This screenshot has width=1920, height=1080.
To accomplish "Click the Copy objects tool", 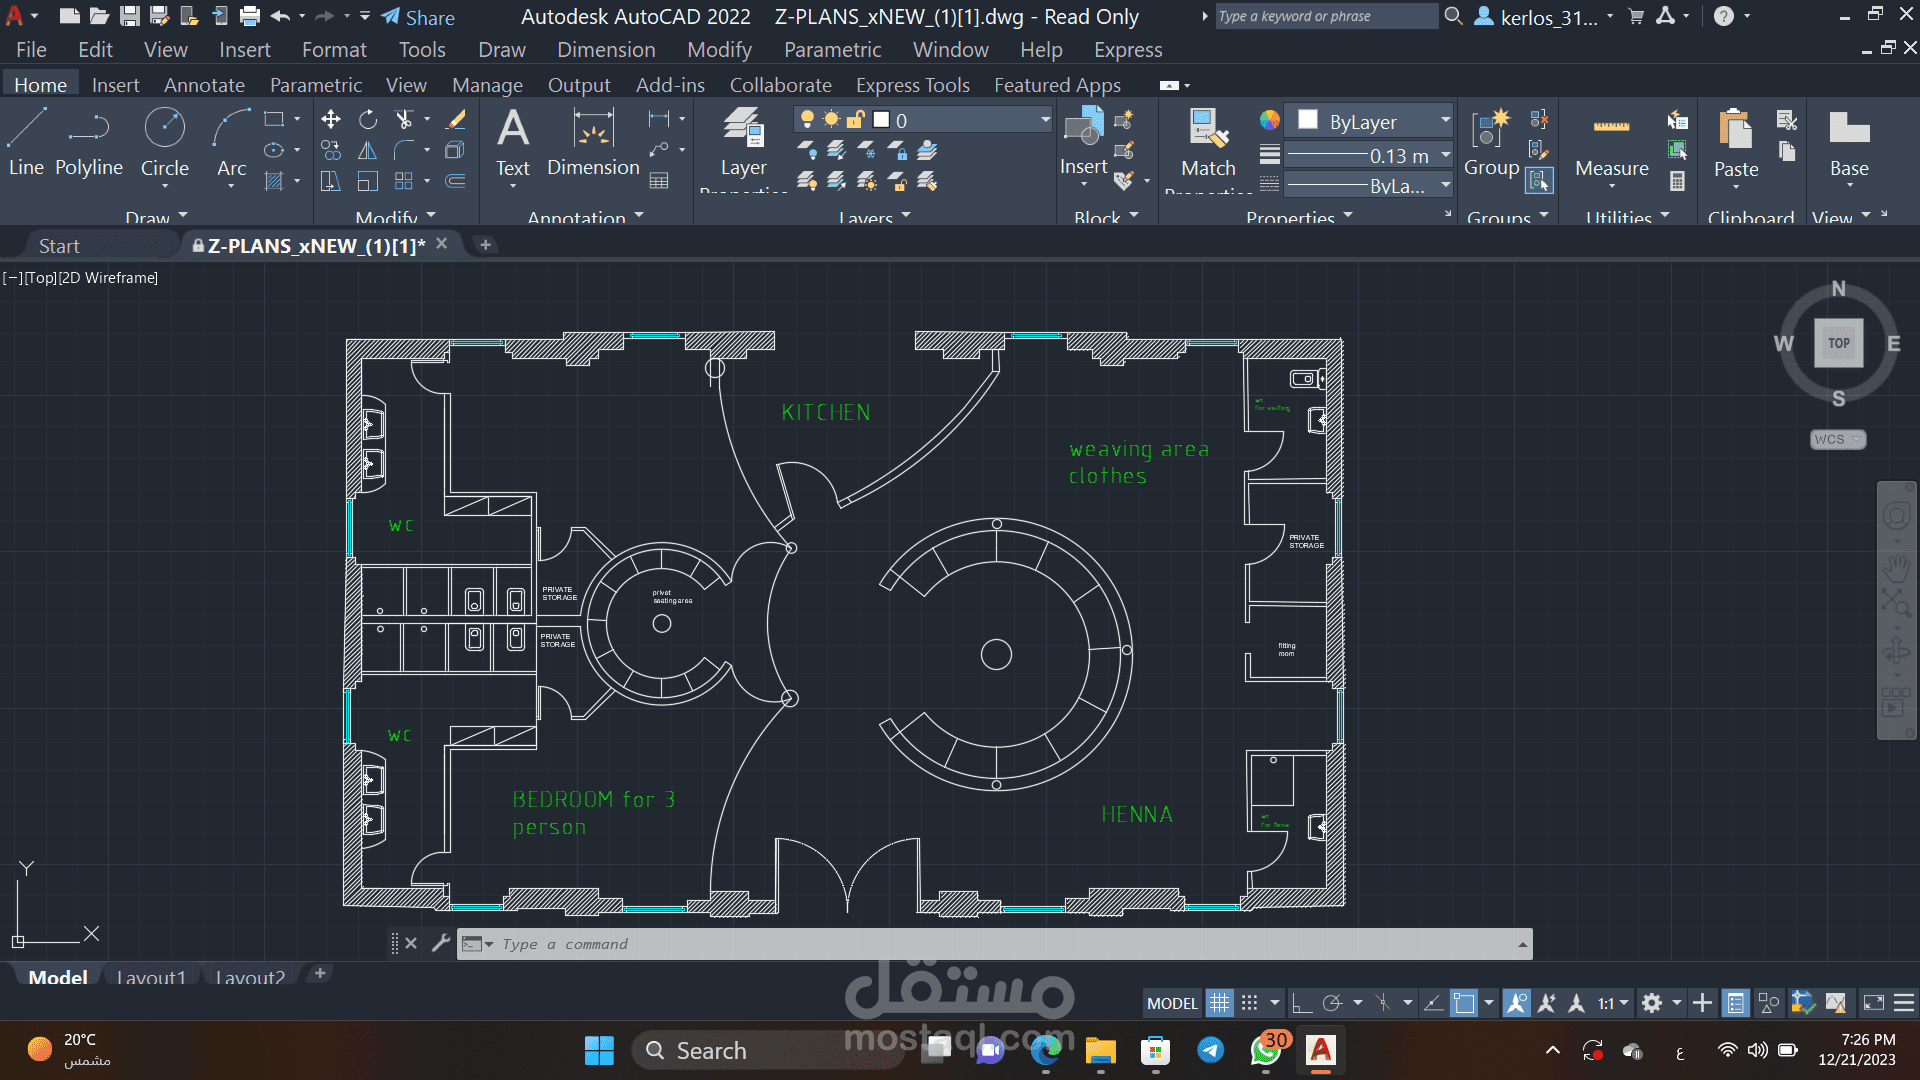I will pyautogui.click(x=331, y=151).
